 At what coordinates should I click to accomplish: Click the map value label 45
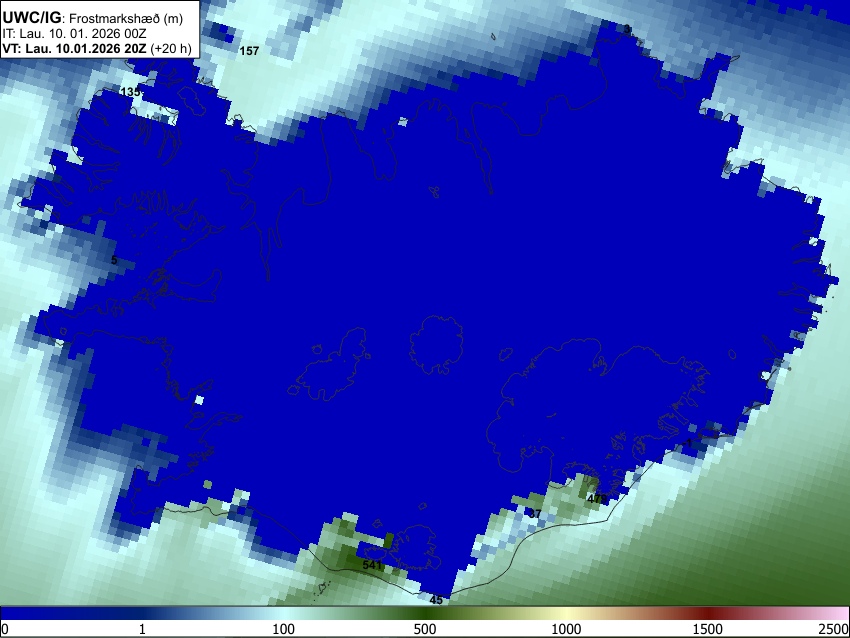click(x=436, y=600)
